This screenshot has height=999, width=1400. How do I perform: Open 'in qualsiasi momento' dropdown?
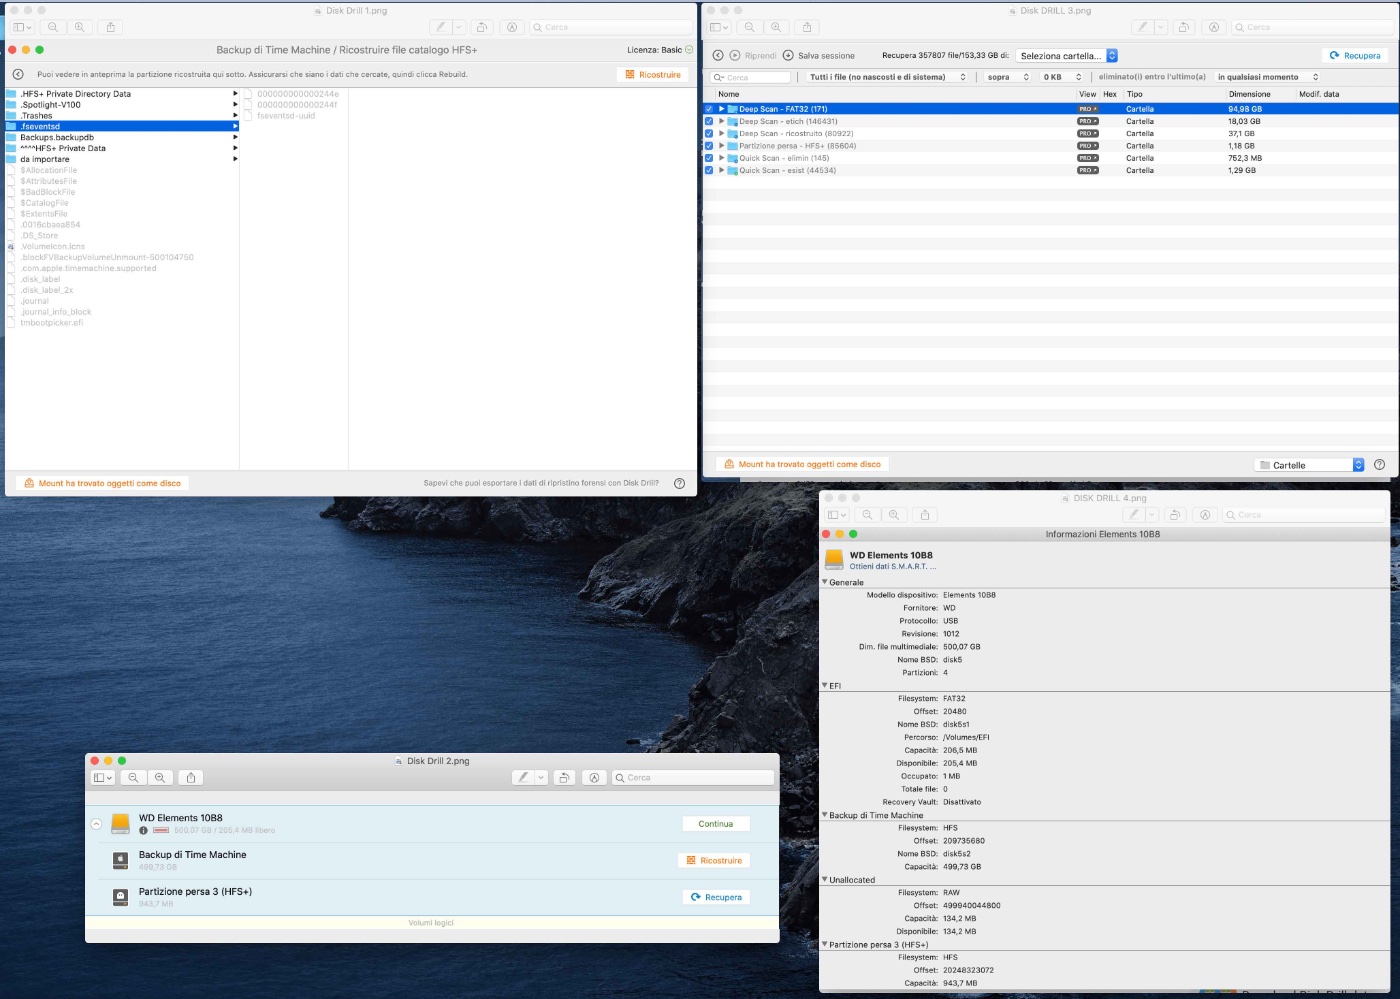click(1267, 77)
